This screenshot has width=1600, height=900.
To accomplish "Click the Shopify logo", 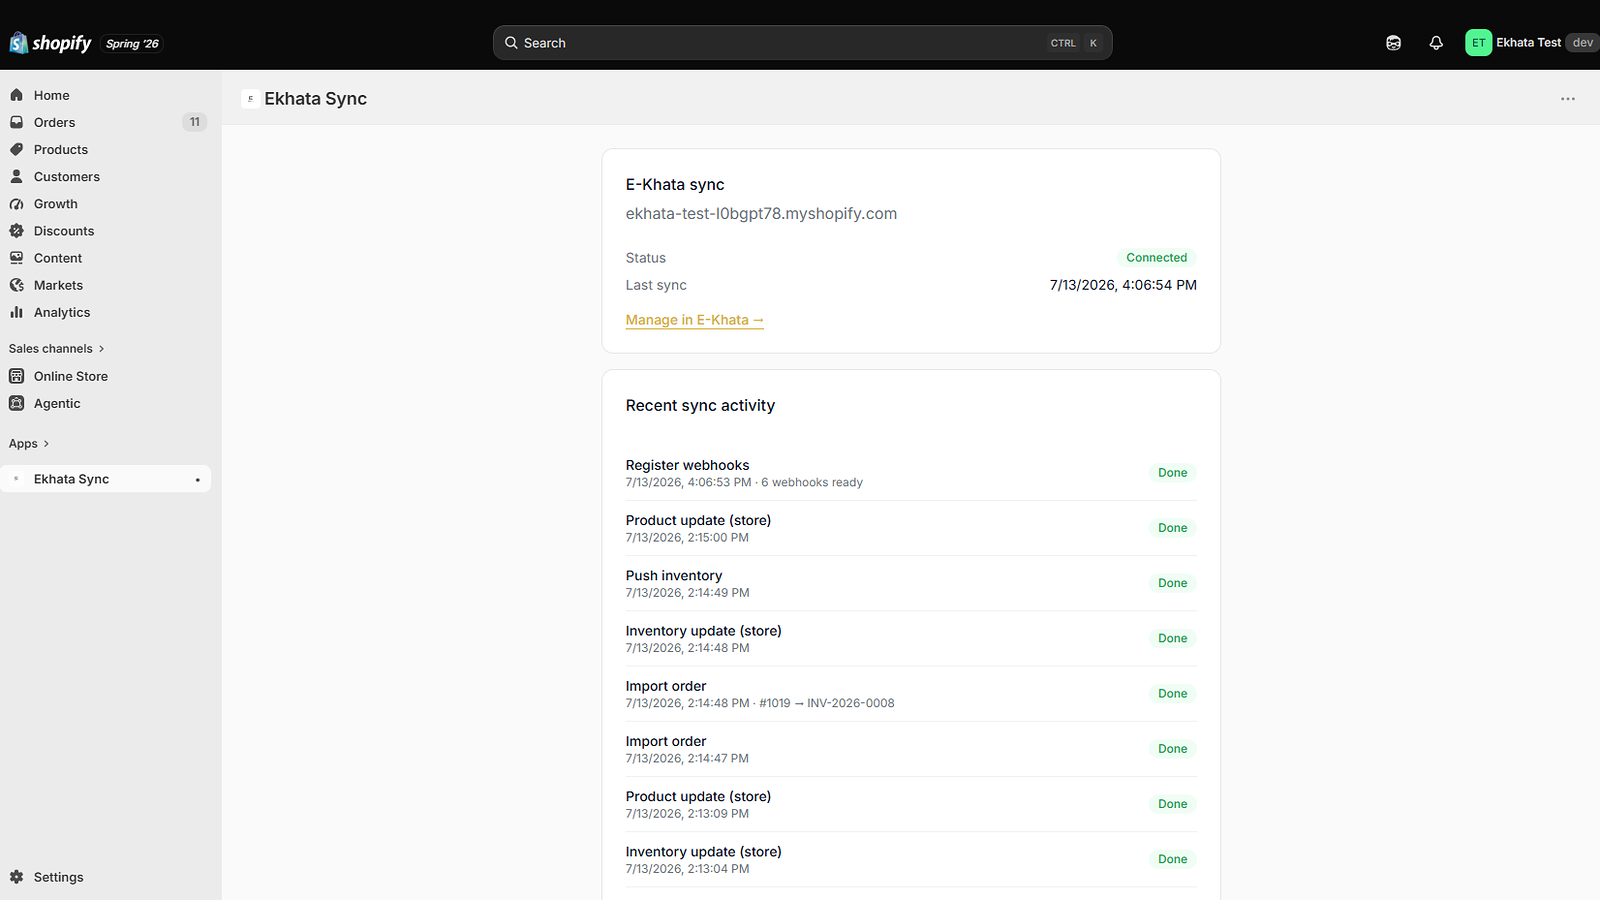I will click(x=50, y=43).
